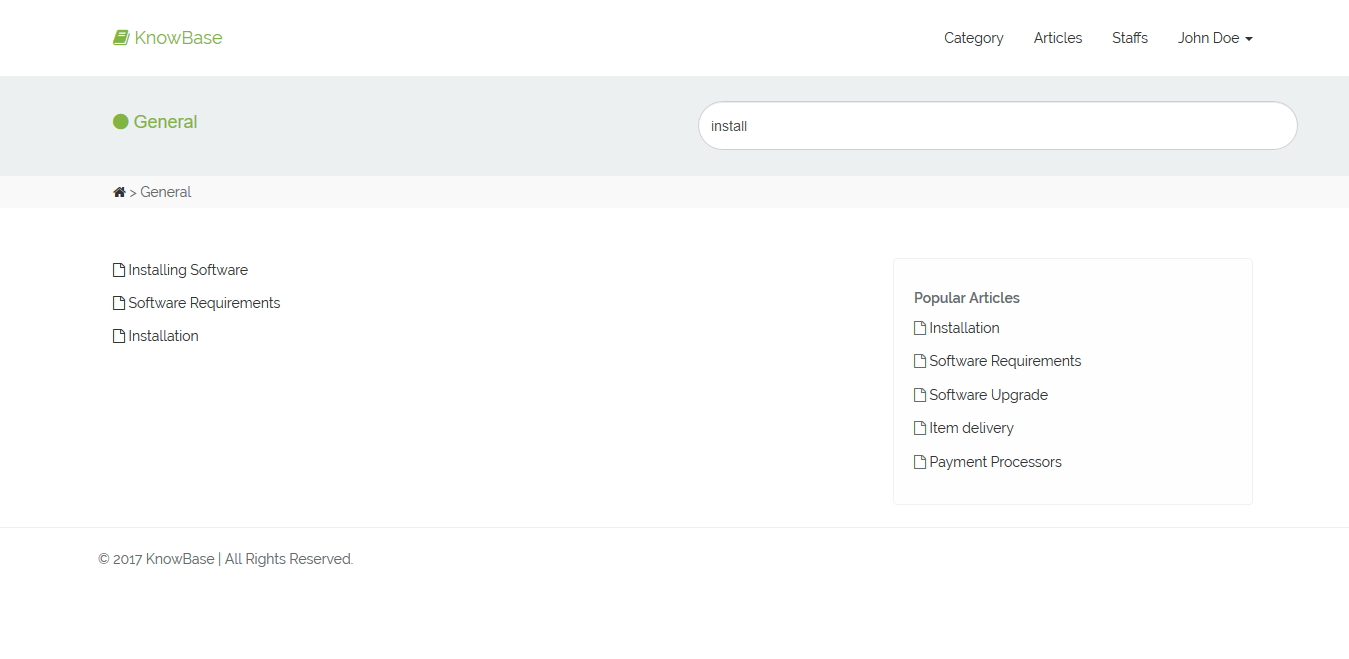The image size is (1349, 659).
Task: Click document icon next to Installing Software
Action: [x=119, y=270]
